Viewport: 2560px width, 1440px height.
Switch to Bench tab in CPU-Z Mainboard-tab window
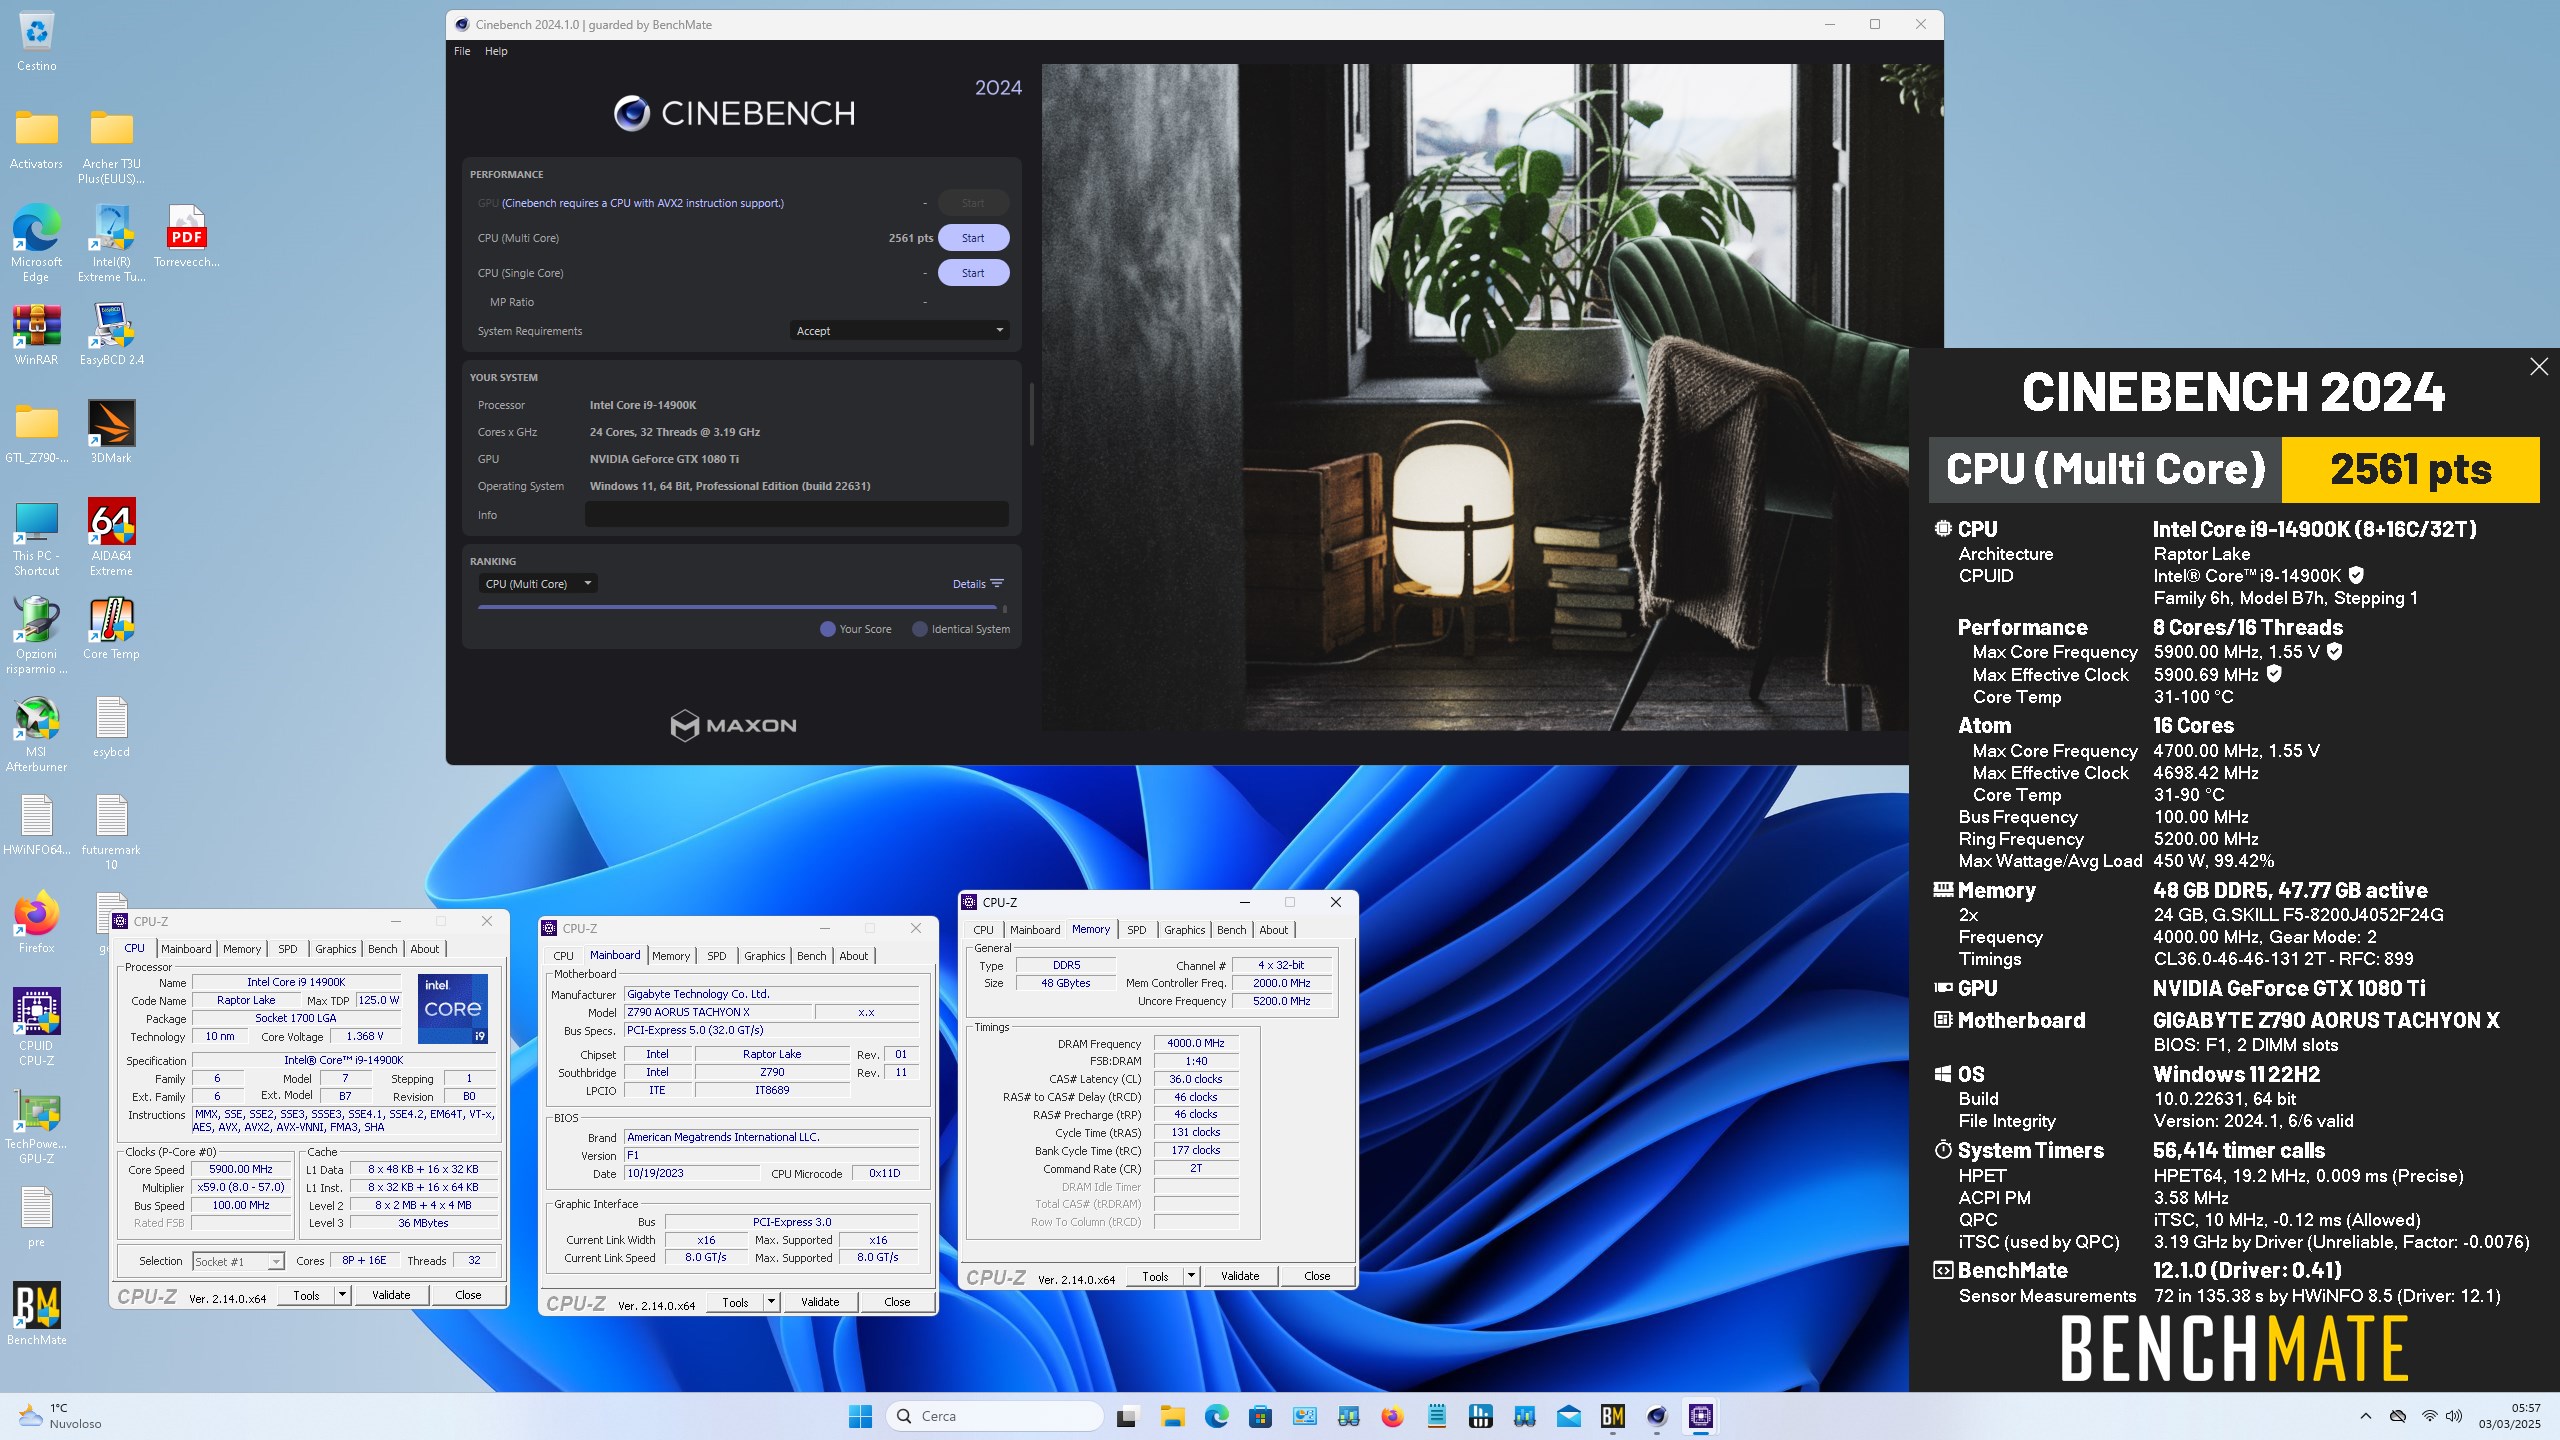click(811, 956)
